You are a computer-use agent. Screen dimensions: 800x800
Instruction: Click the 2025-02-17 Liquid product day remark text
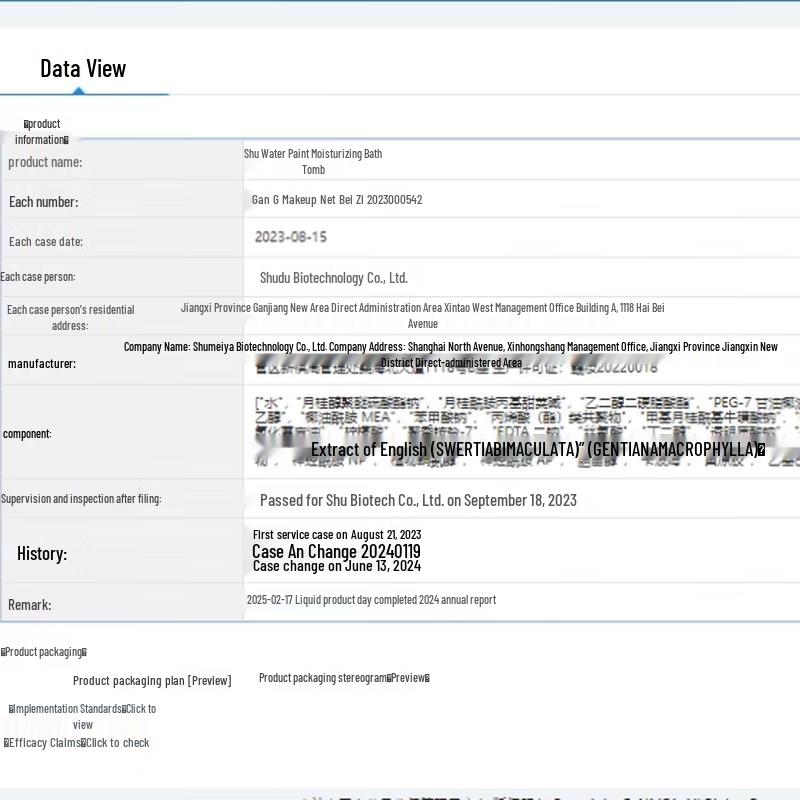(371, 599)
